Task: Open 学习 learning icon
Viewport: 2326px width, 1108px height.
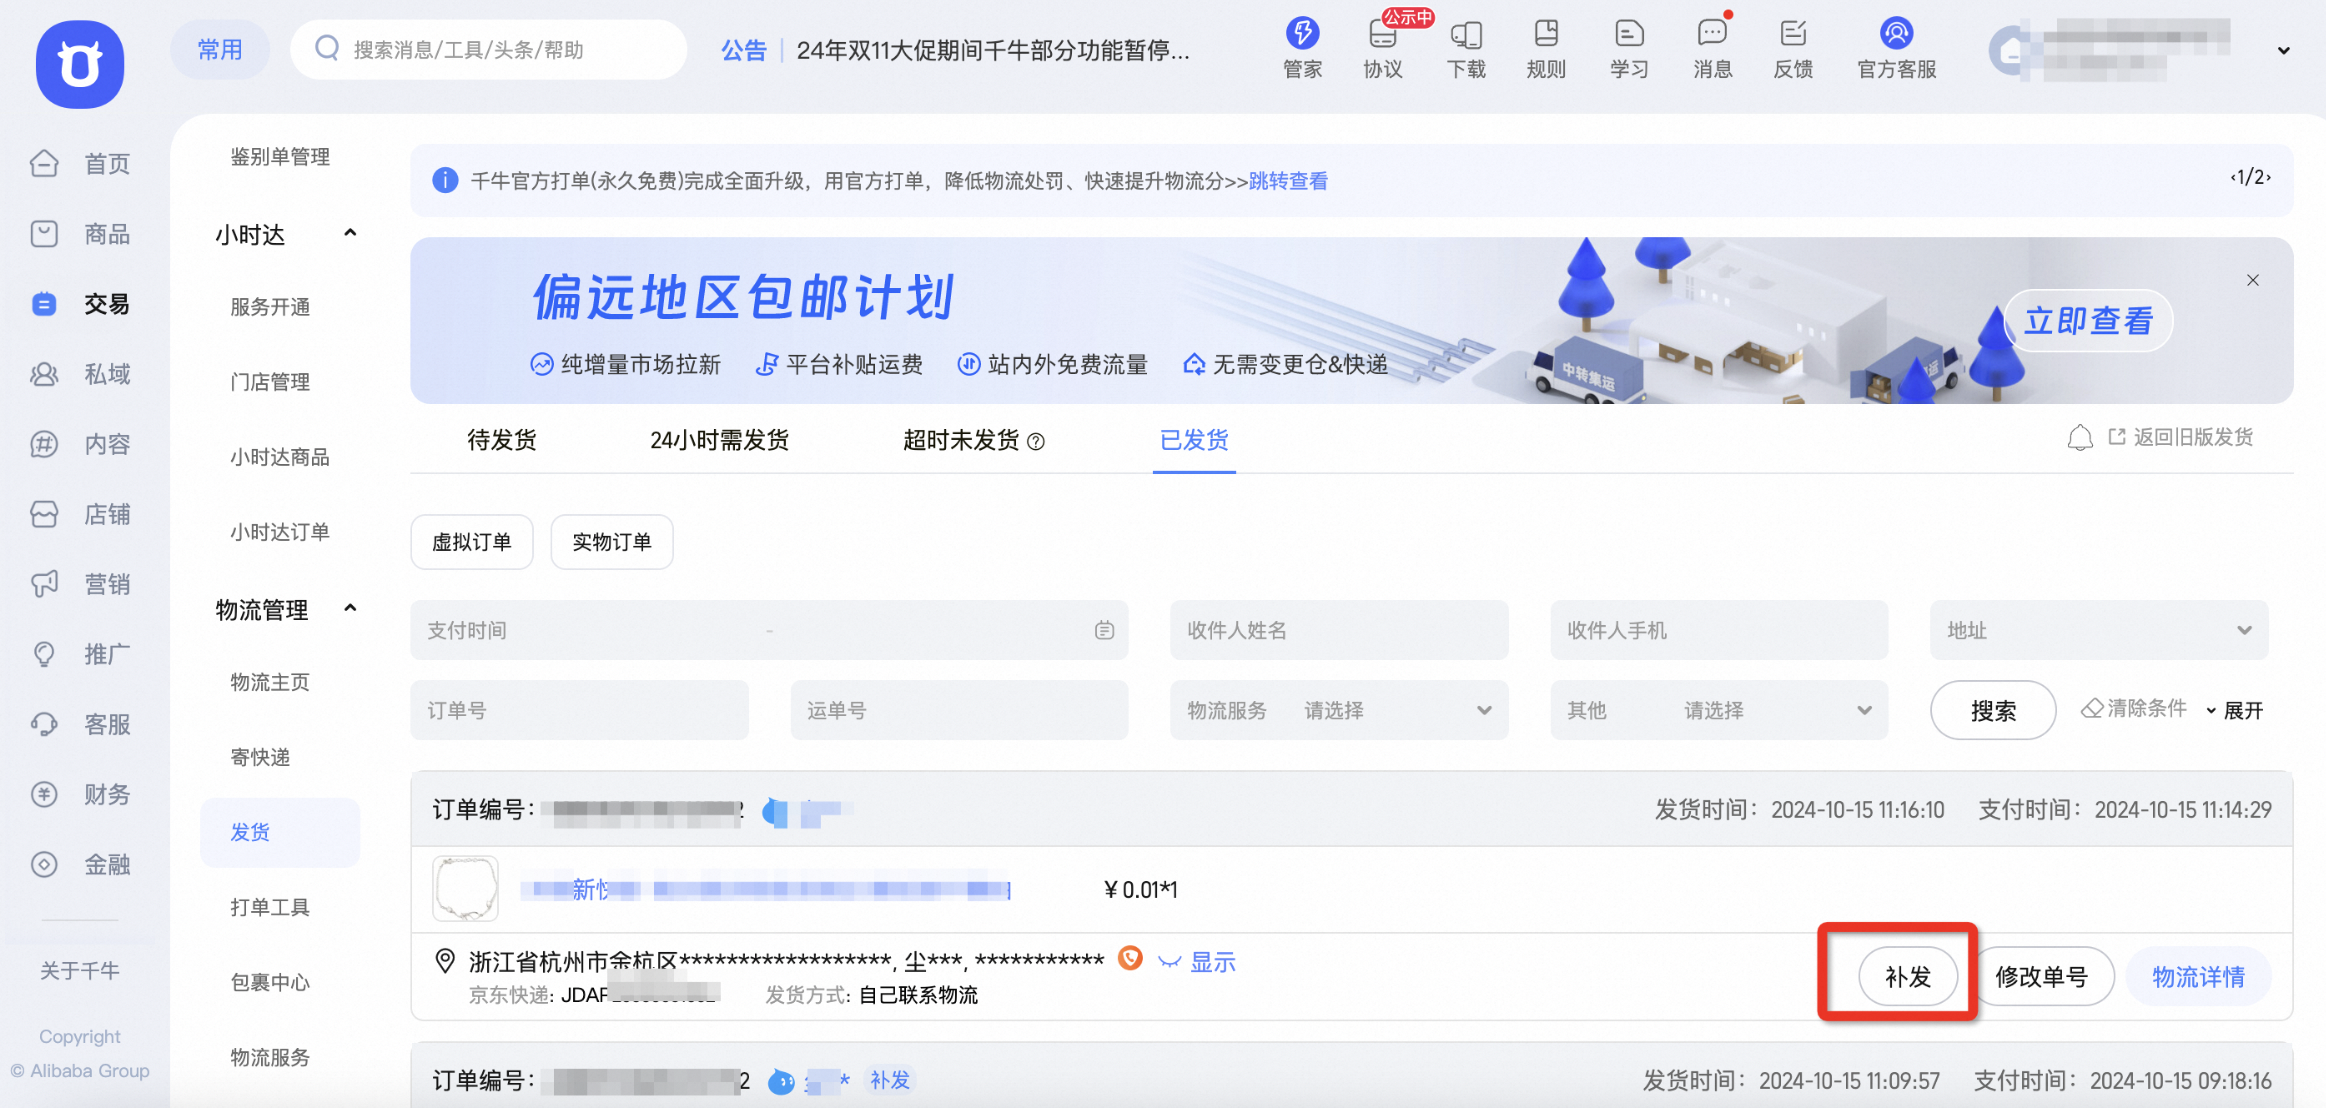Action: (1629, 48)
